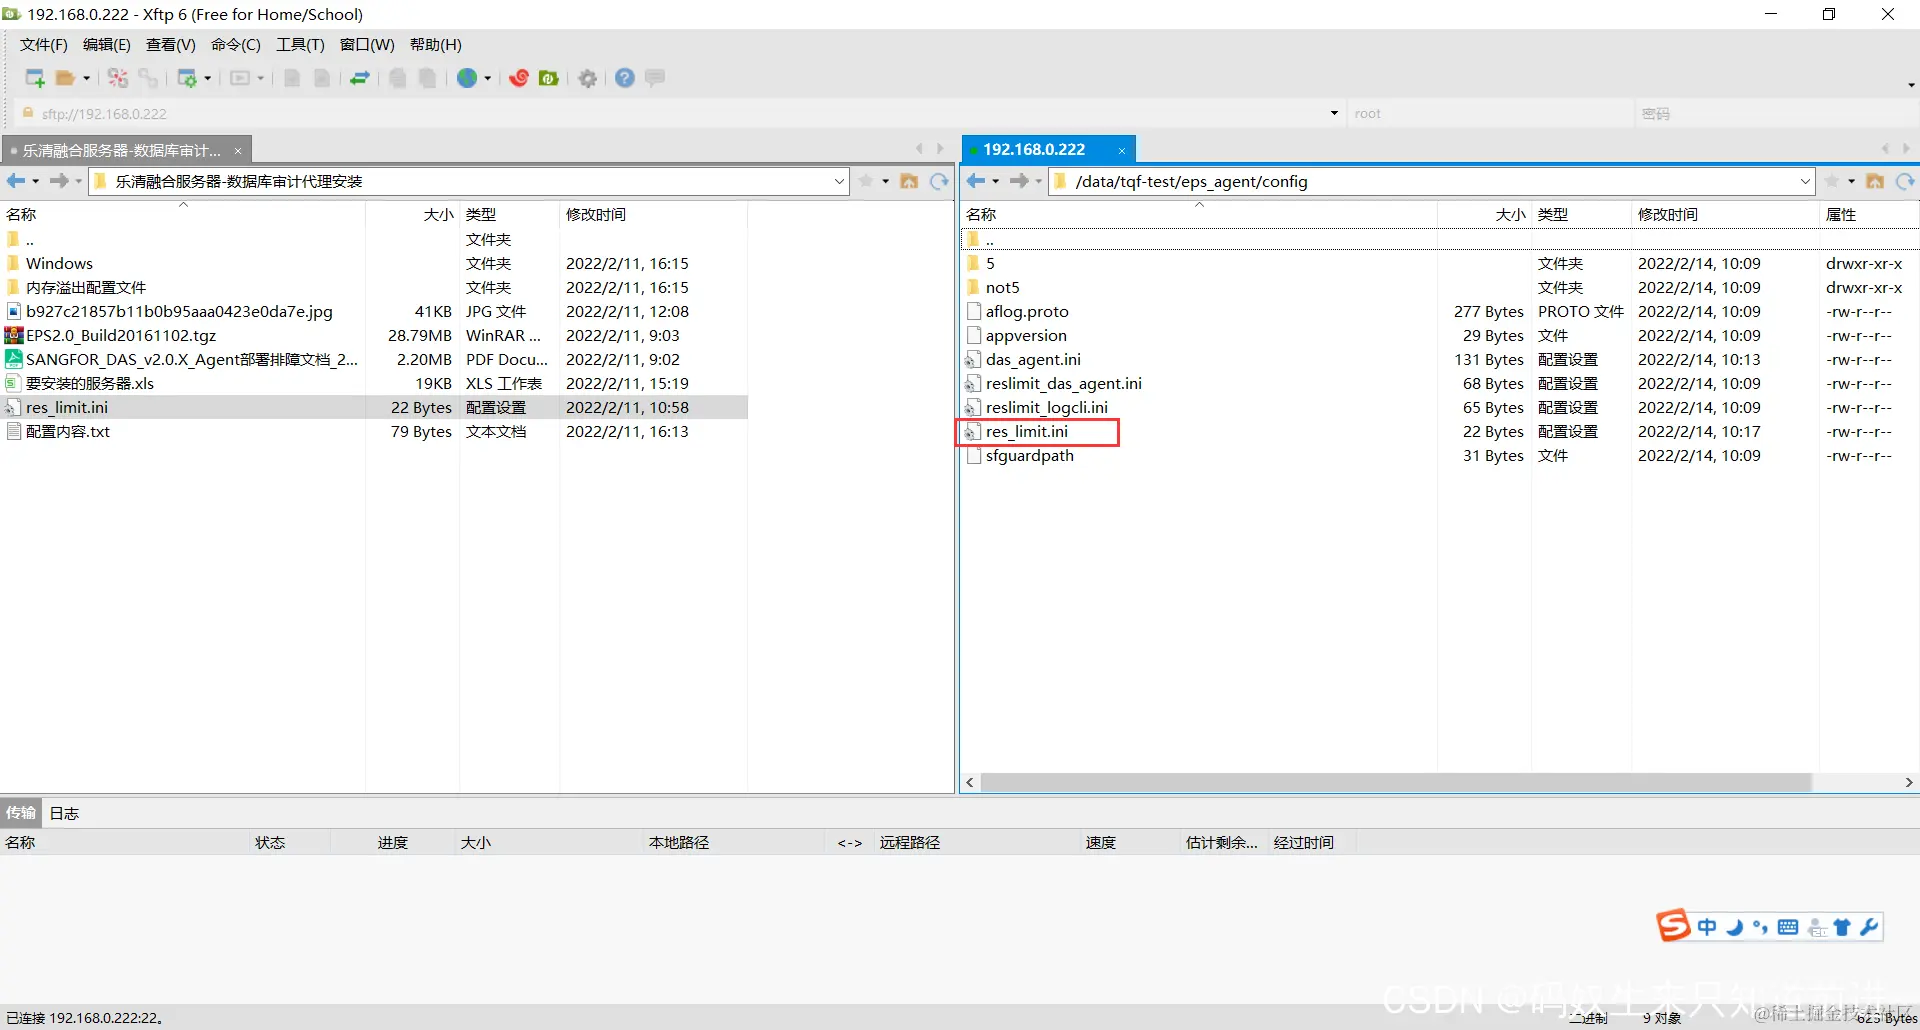Click the 密码 password field
Viewport: 1920px width, 1030px height.
[1775, 113]
